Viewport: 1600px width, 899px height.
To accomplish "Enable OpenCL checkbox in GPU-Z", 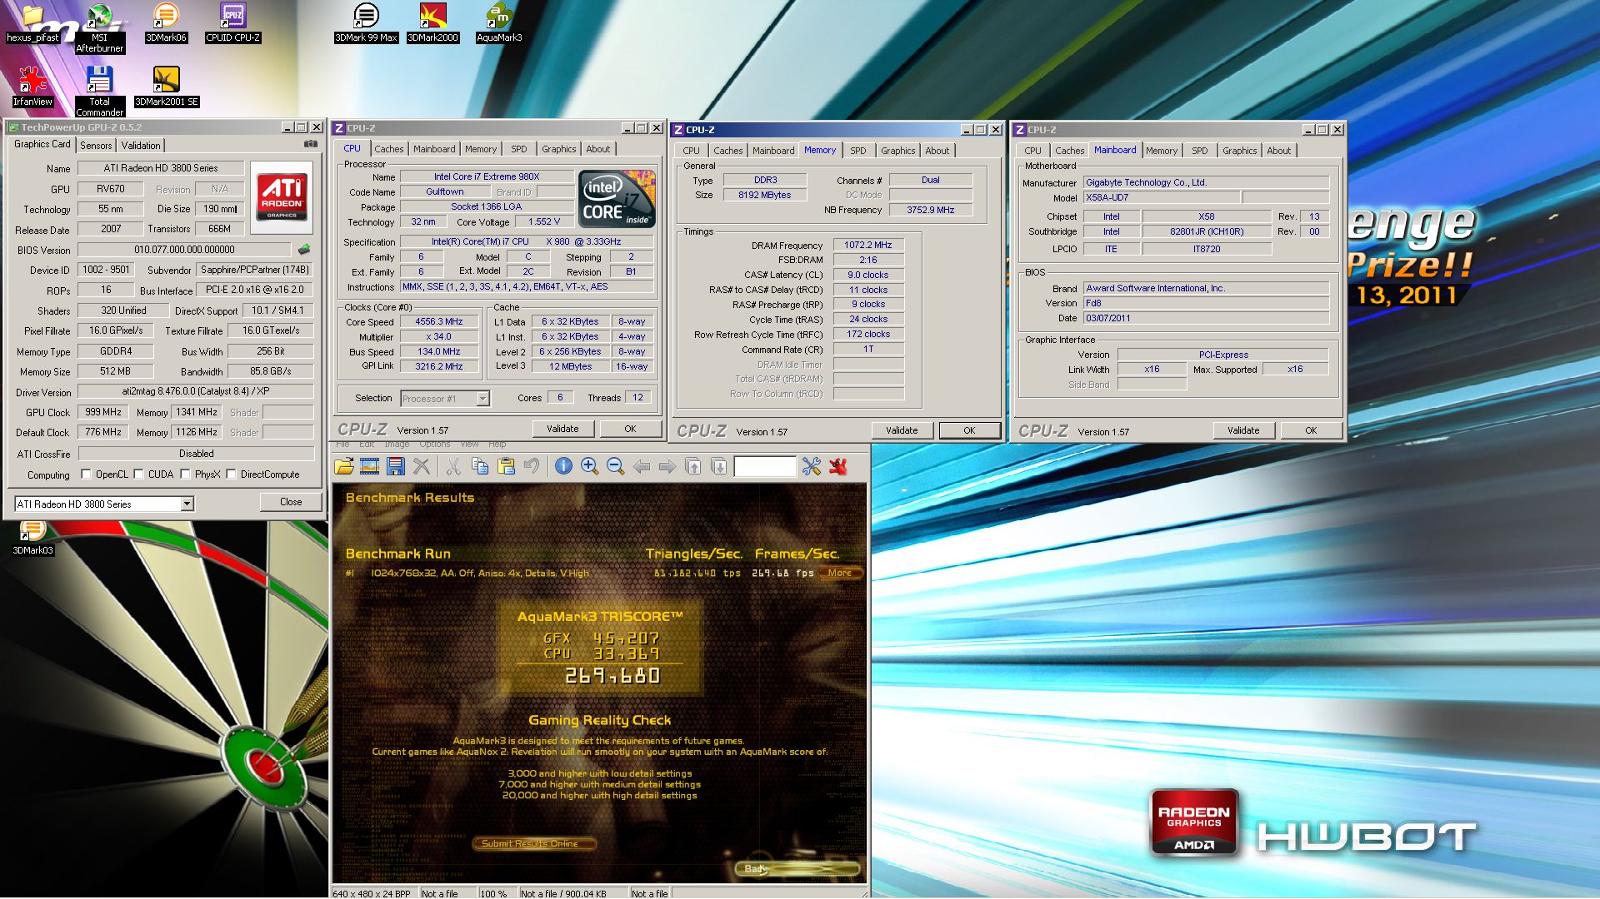I will click(86, 474).
